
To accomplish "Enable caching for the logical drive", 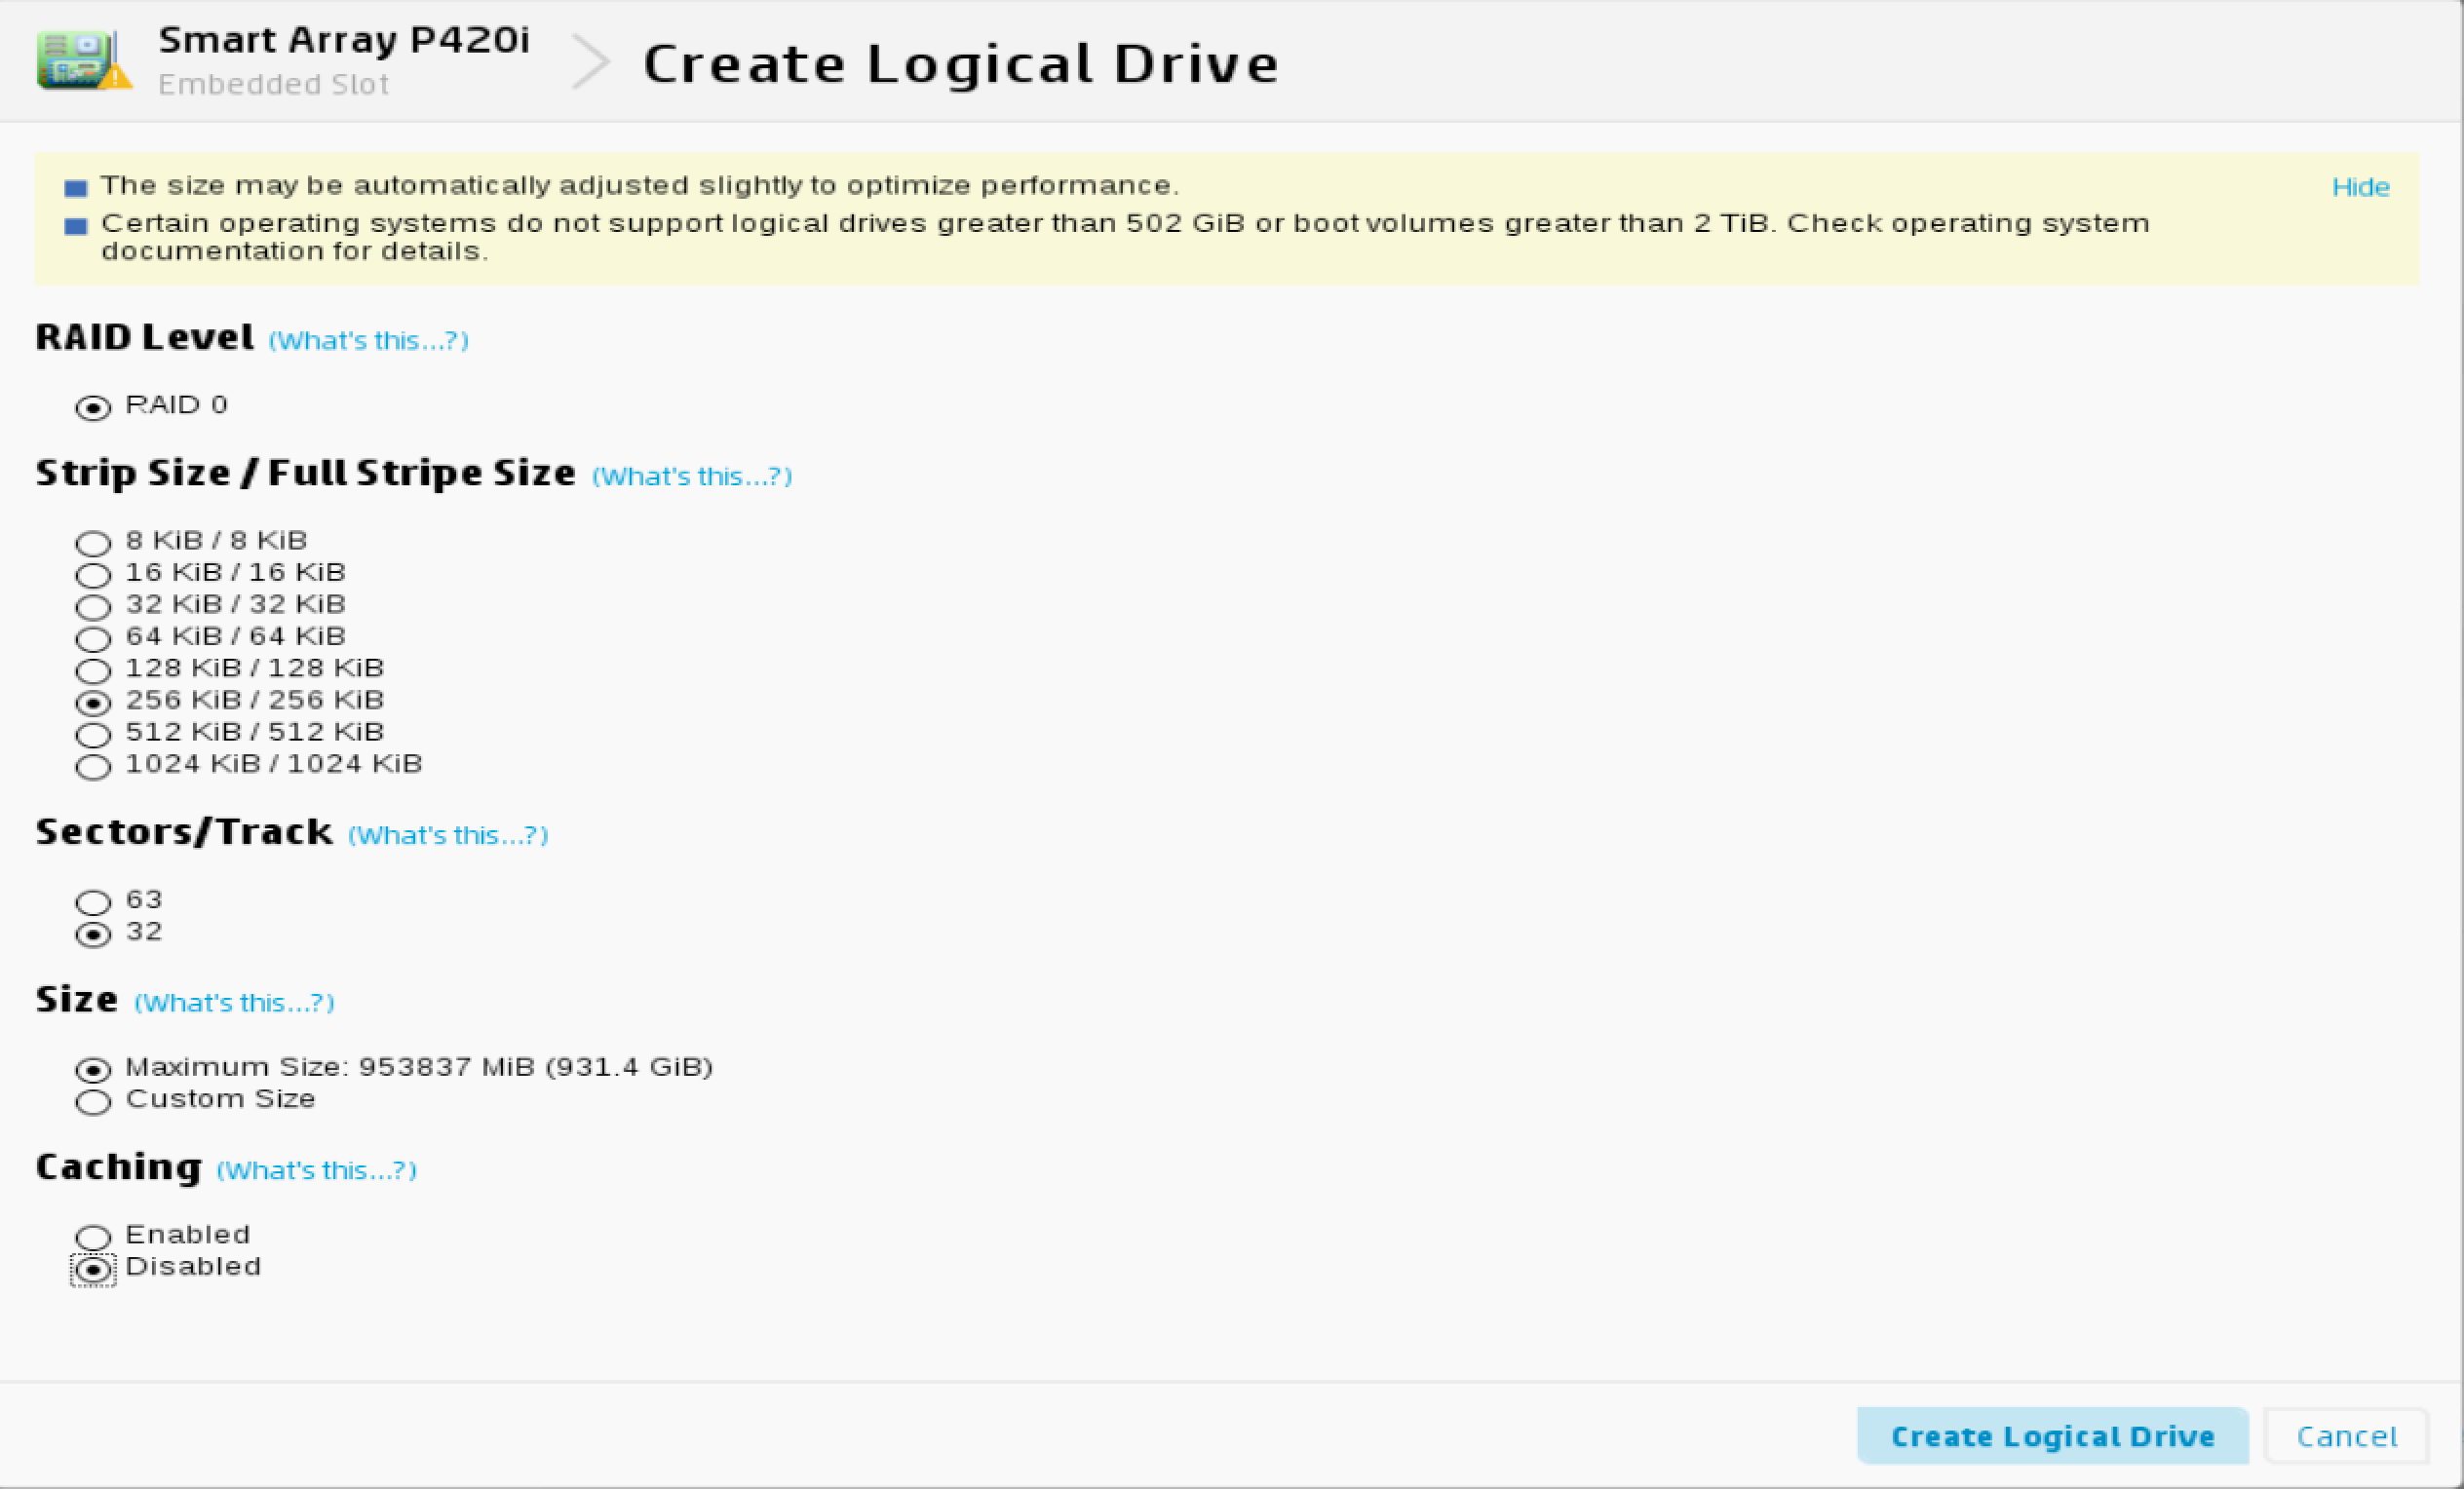I will pos(93,1237).
